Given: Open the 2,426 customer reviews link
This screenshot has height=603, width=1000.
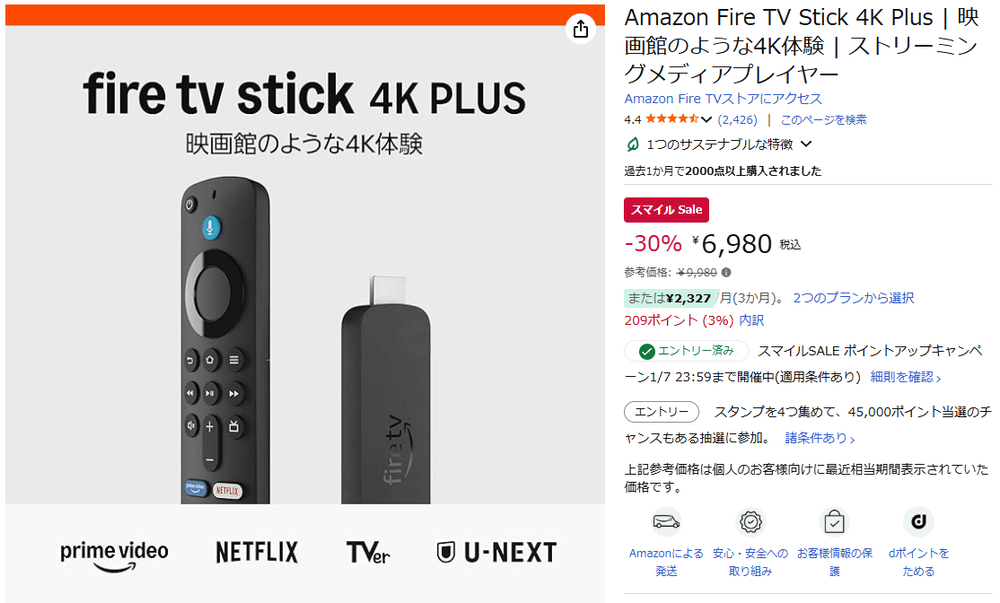Looking at the screenshot, I should coord(737,120).
